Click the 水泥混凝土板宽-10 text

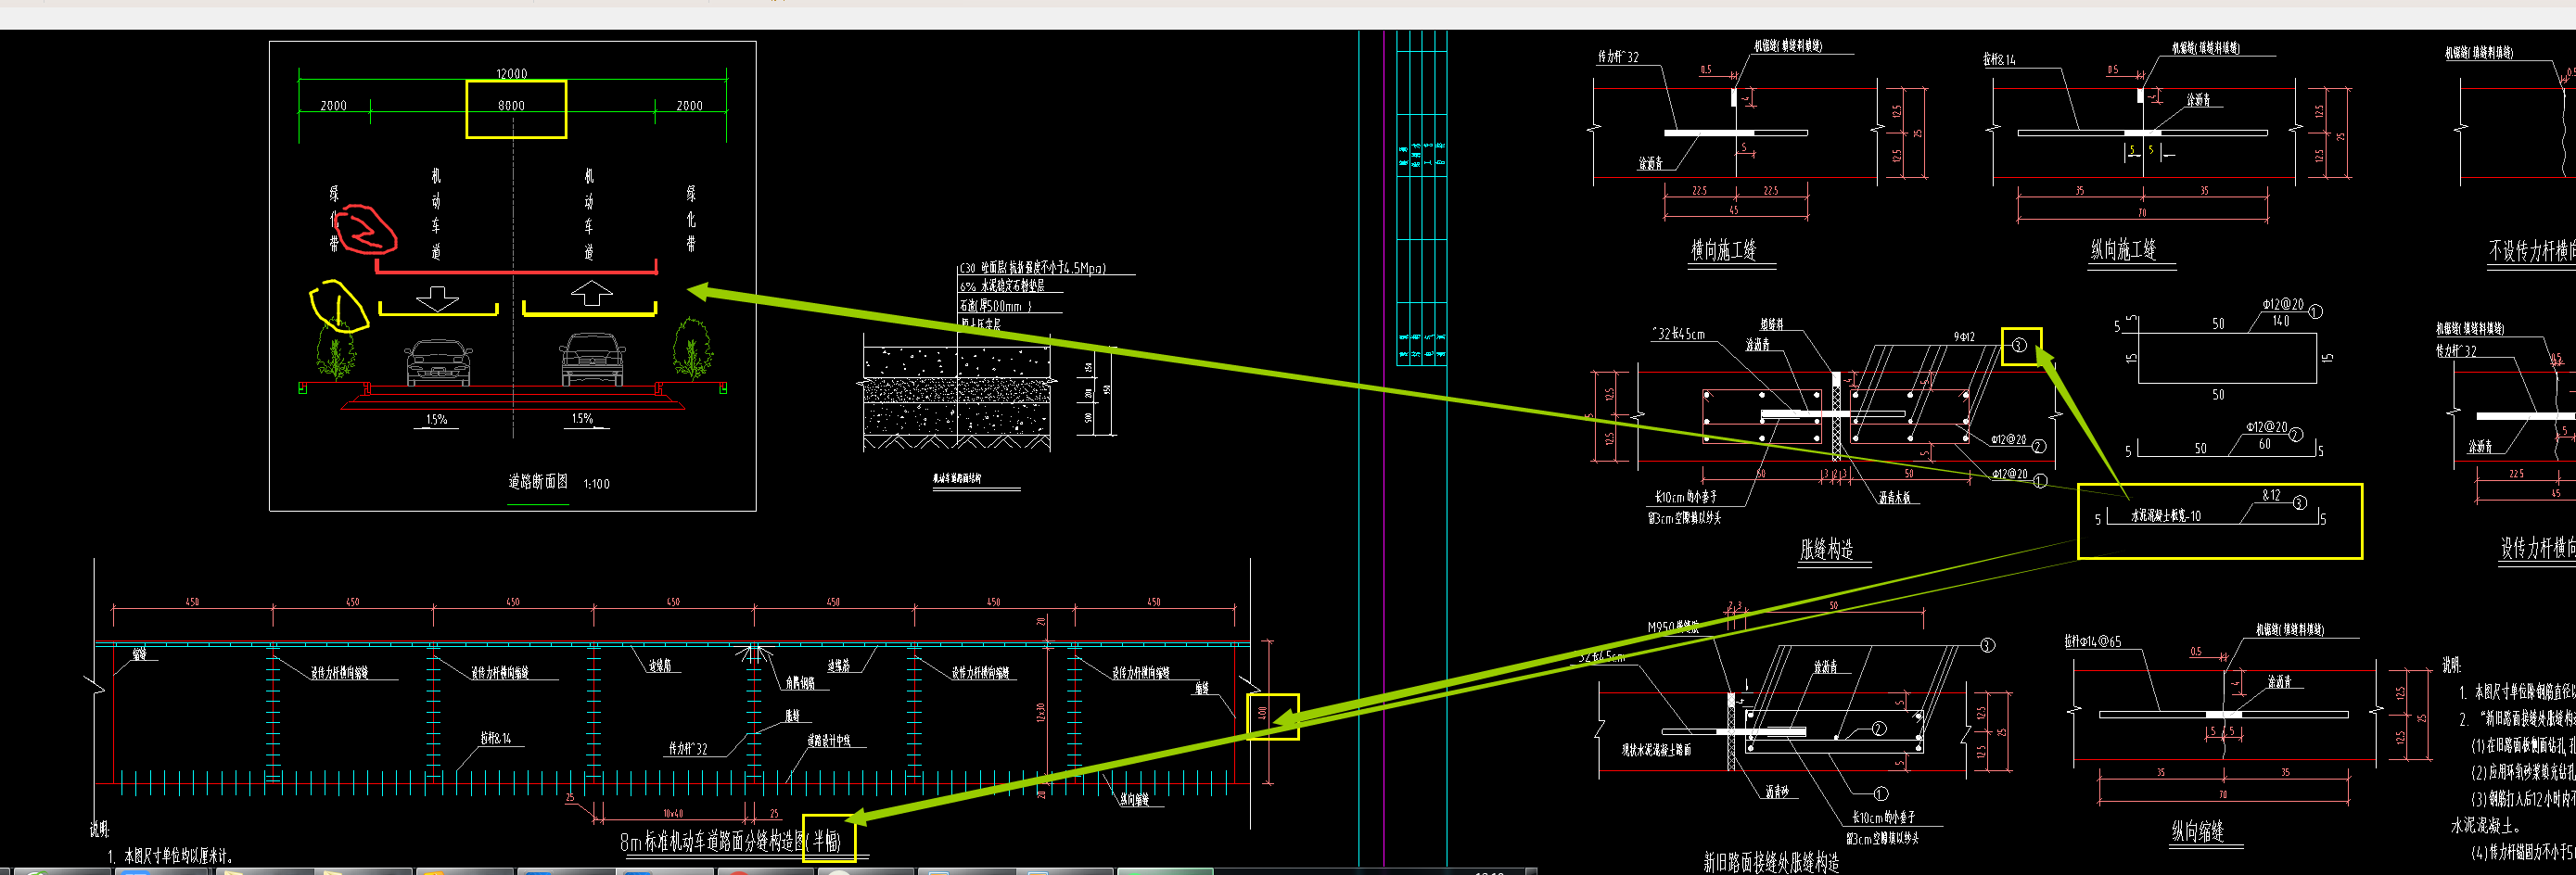[x=2166, y=517]
